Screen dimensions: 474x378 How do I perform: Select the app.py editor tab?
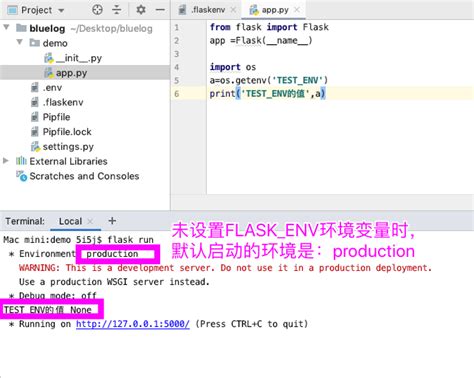point(275,10)
